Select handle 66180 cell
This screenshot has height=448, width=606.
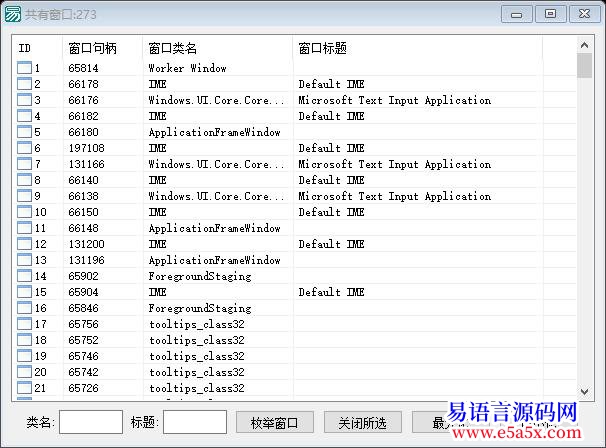83,132
